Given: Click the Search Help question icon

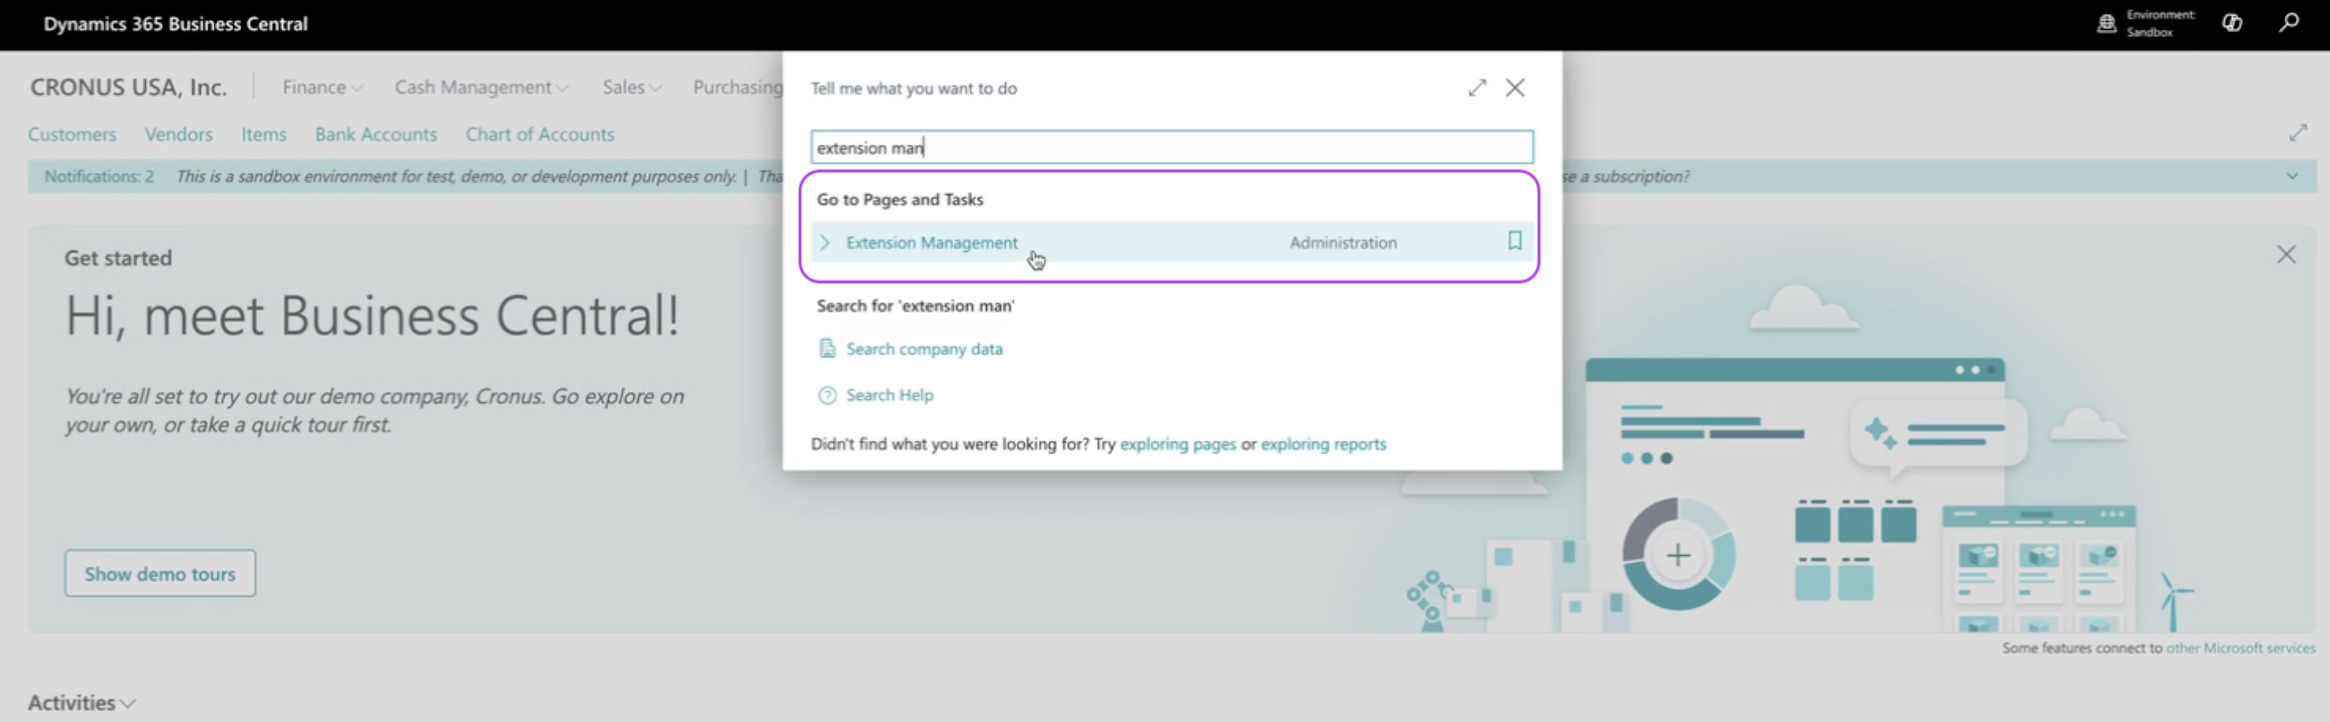Looking at the screenshot, I should (x=827, y=395).
